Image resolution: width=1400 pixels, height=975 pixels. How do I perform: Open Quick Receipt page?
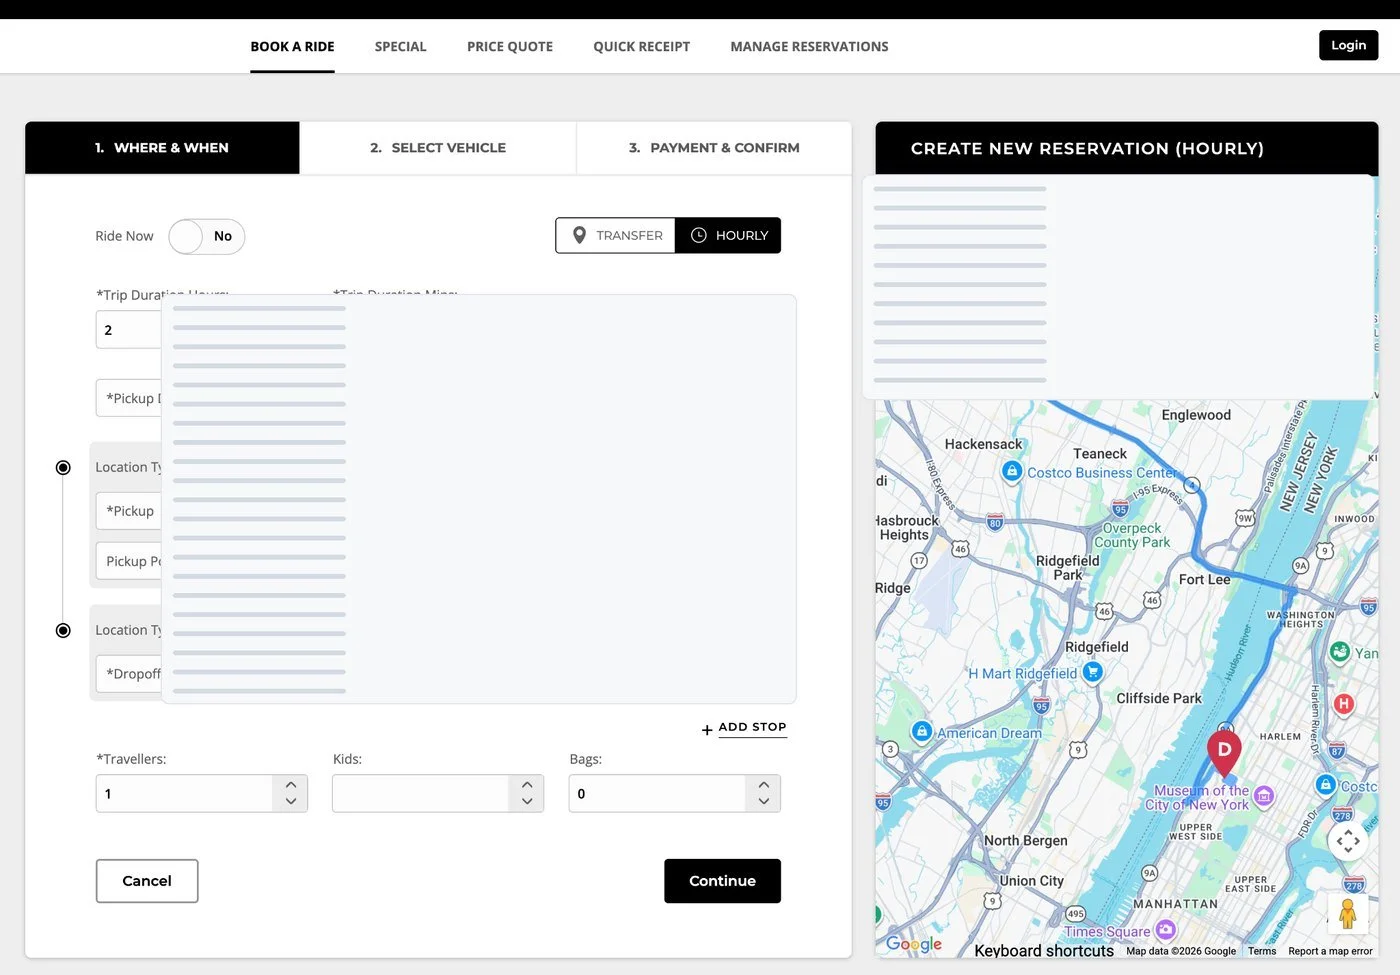point(641,47)
